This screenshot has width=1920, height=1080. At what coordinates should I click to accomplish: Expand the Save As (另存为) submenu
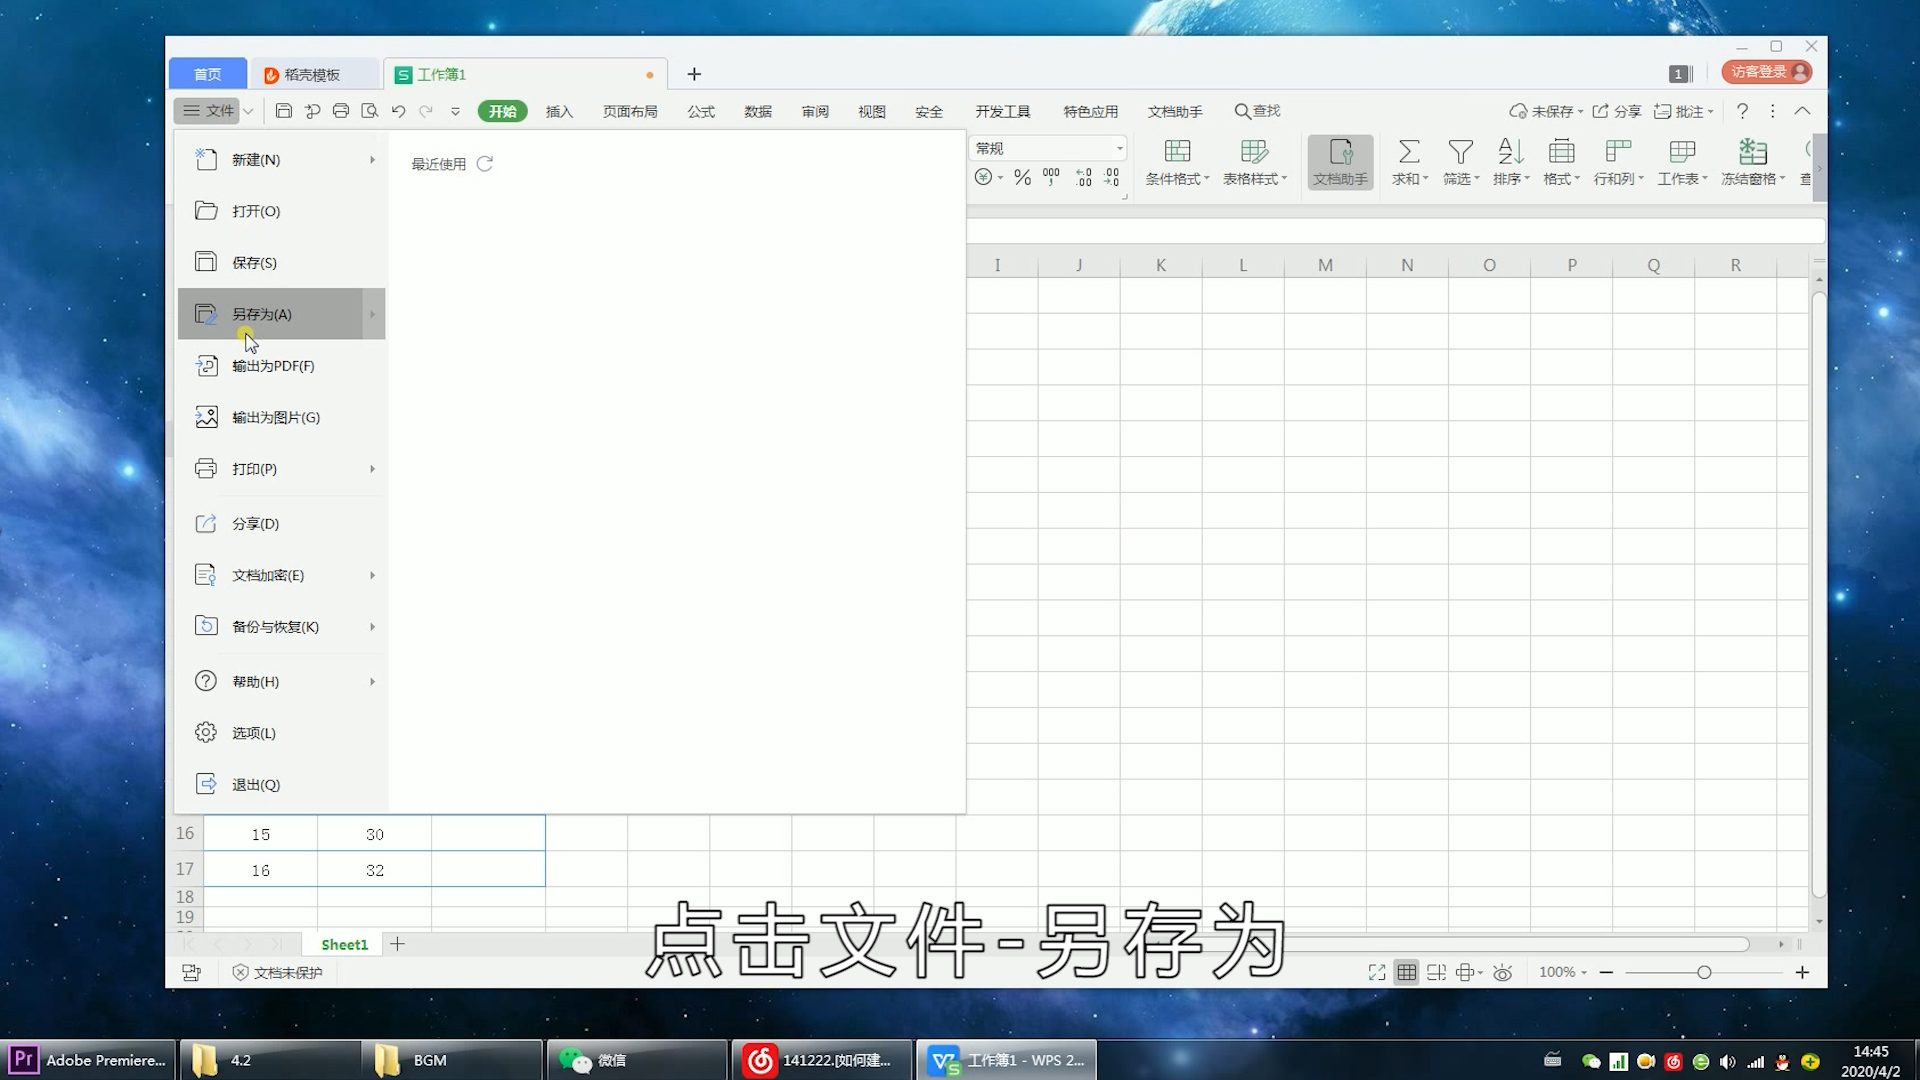tap(372, 314)
